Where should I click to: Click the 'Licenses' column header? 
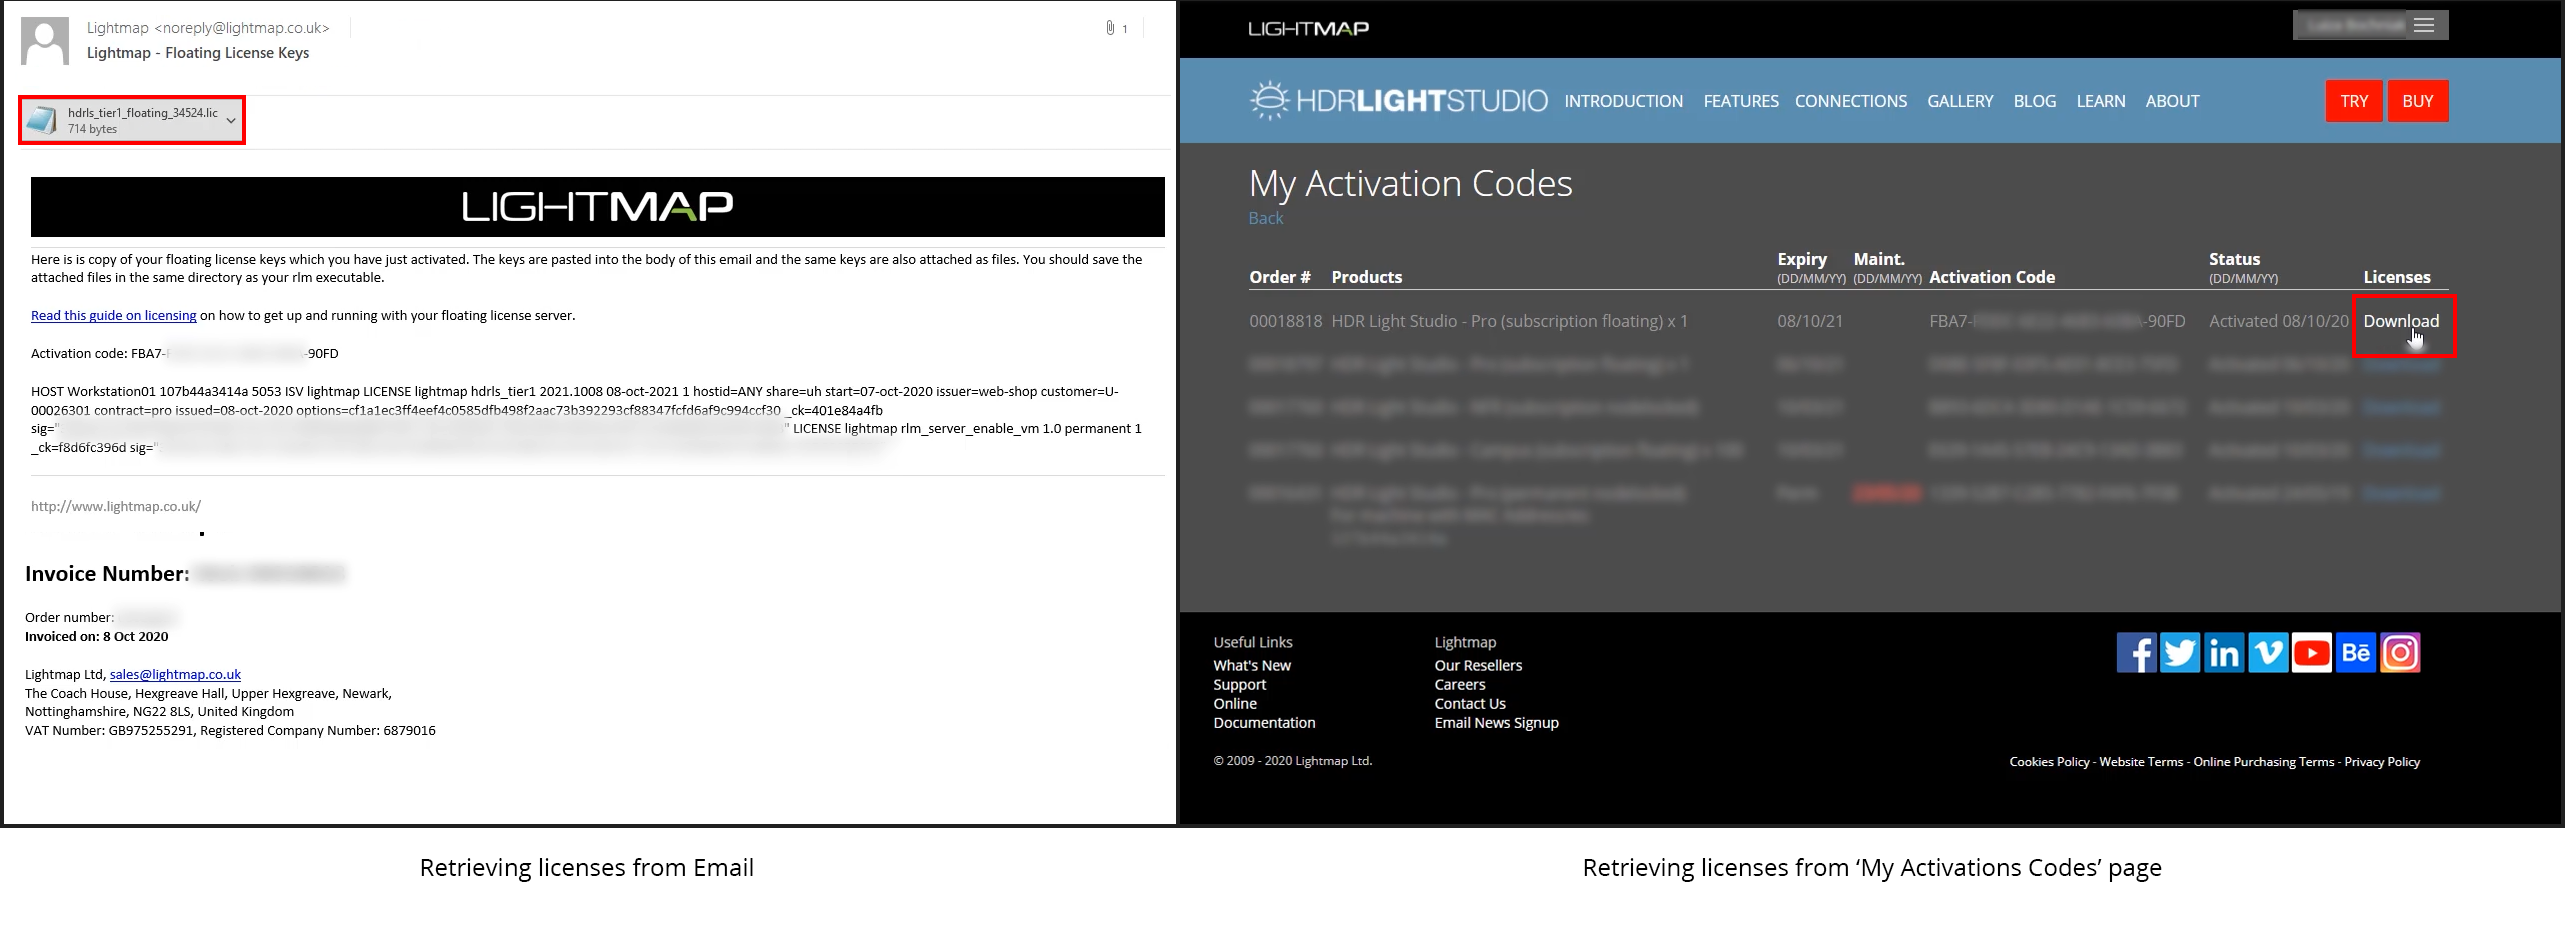(2397, 277)
